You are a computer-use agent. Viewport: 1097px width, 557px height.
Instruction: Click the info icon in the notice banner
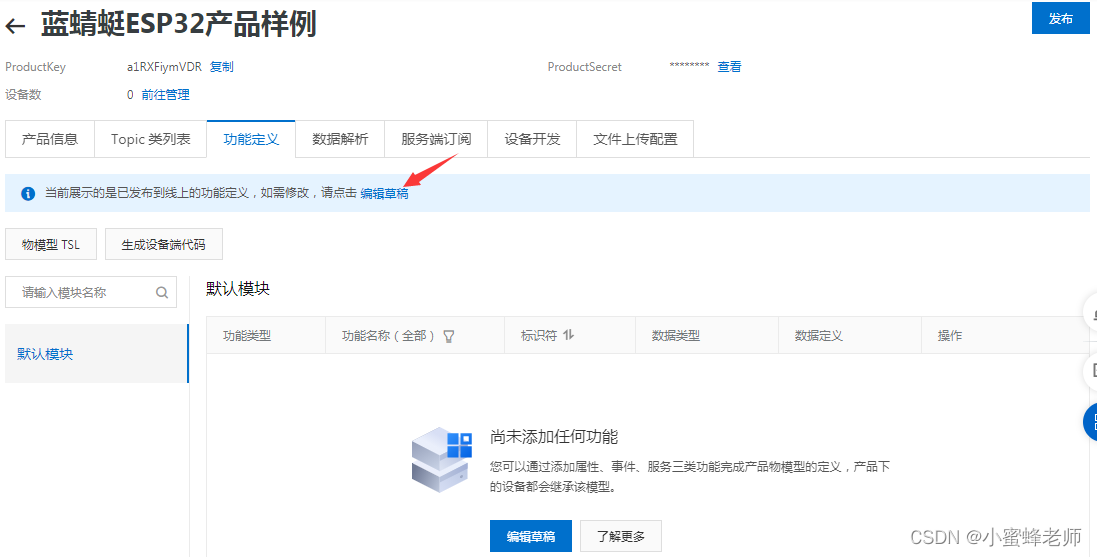(x=28, y=194)
